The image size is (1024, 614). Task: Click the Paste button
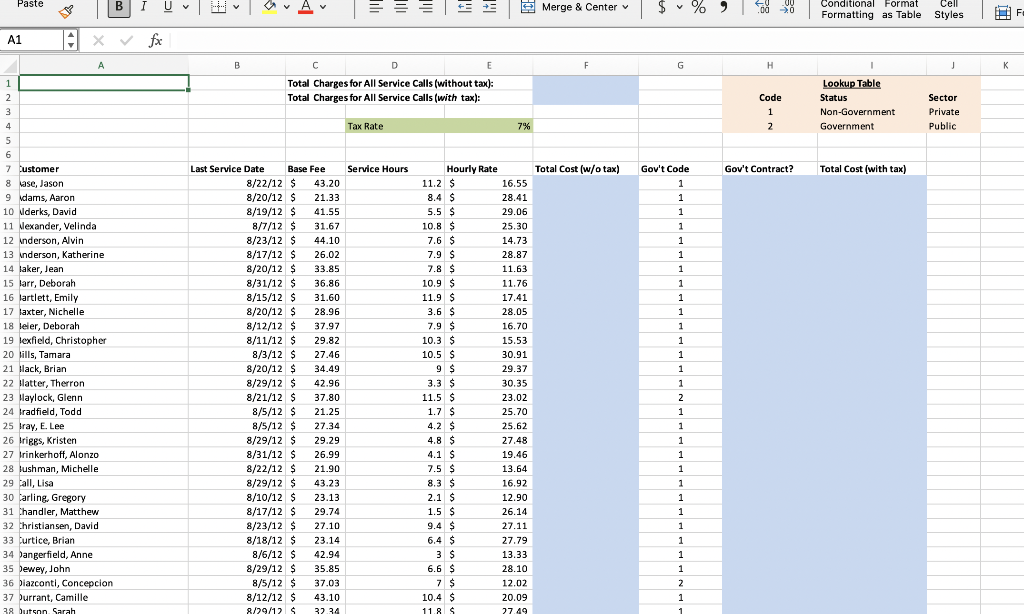point(30,4)
